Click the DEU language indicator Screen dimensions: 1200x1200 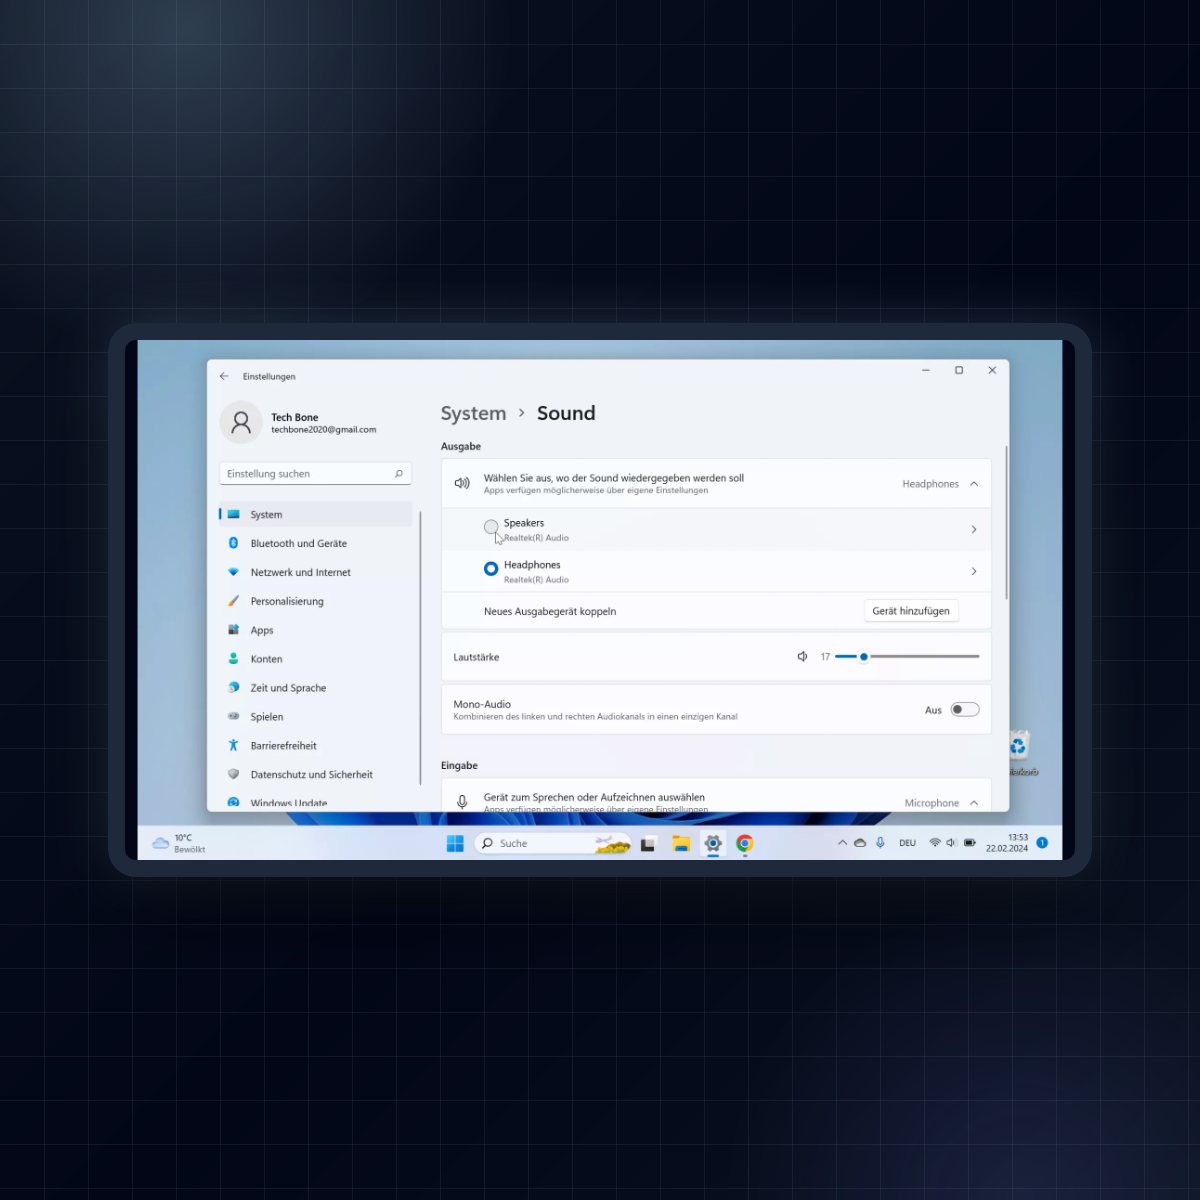[x=908, y=843]
